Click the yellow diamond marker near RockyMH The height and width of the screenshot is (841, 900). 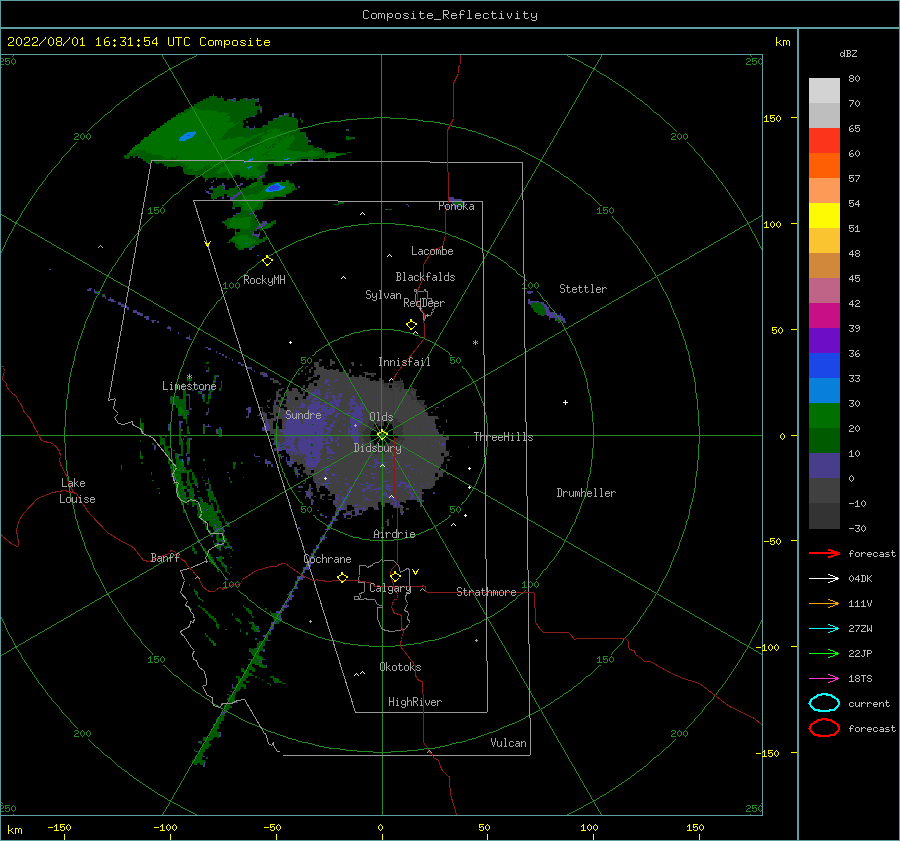pos(267,261)
